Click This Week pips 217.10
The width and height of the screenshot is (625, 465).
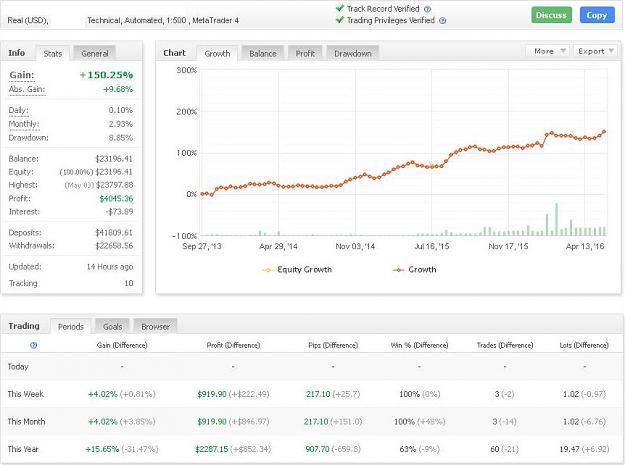click(x=318, y=394)
